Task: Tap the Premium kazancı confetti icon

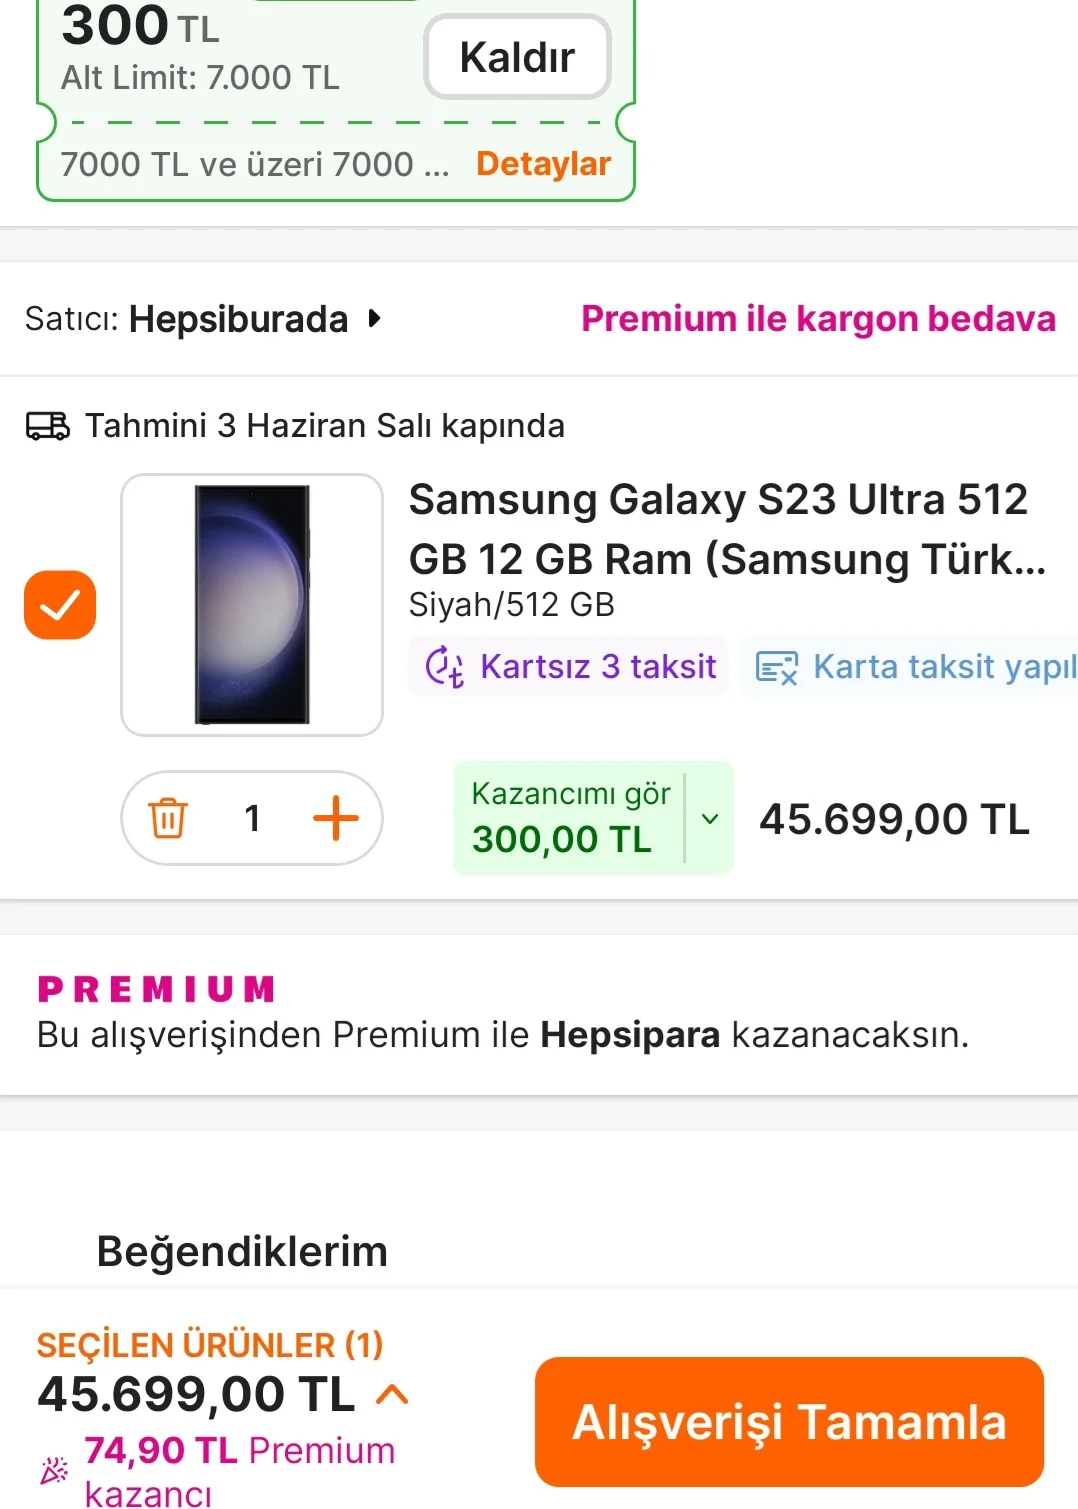Action: pos(54,1470)
